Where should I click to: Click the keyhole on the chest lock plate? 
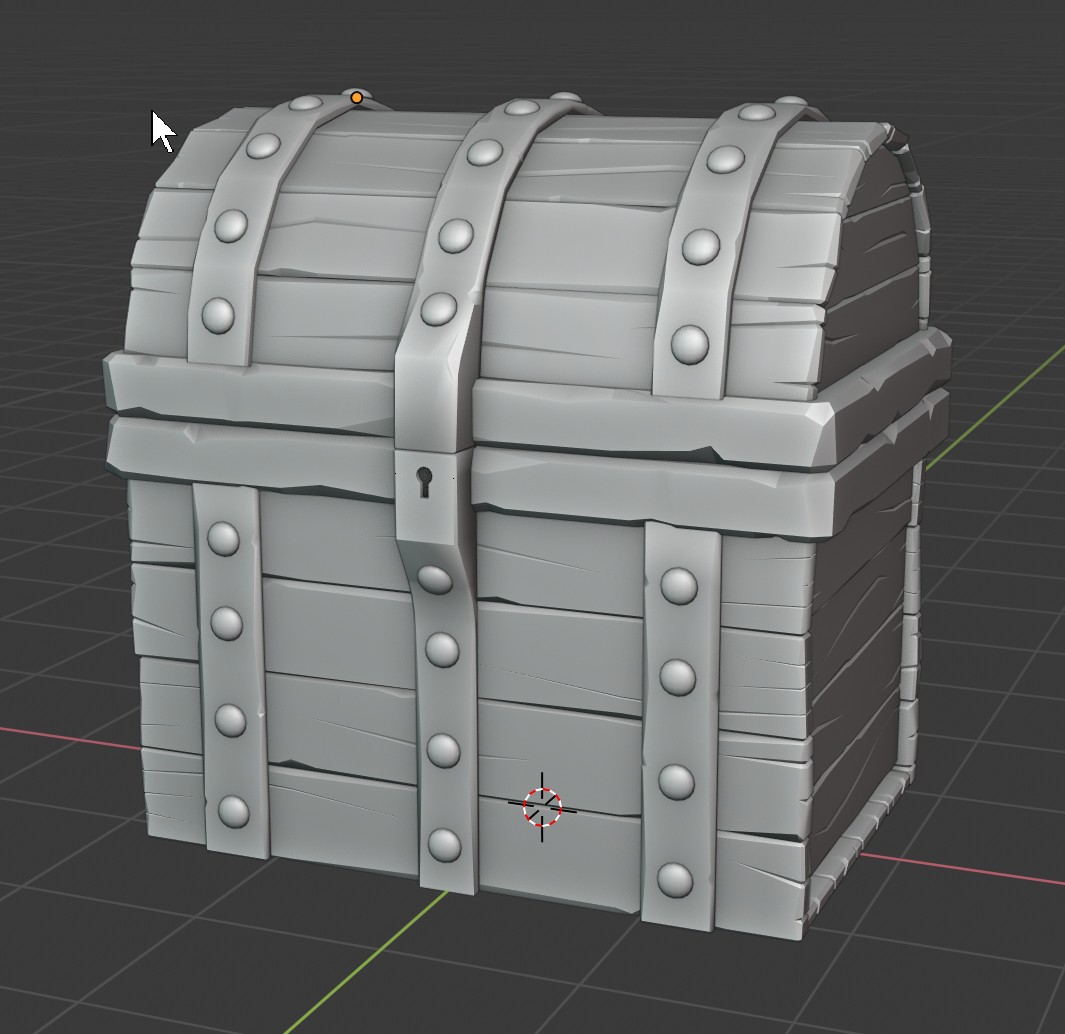(x=424, y=480)
